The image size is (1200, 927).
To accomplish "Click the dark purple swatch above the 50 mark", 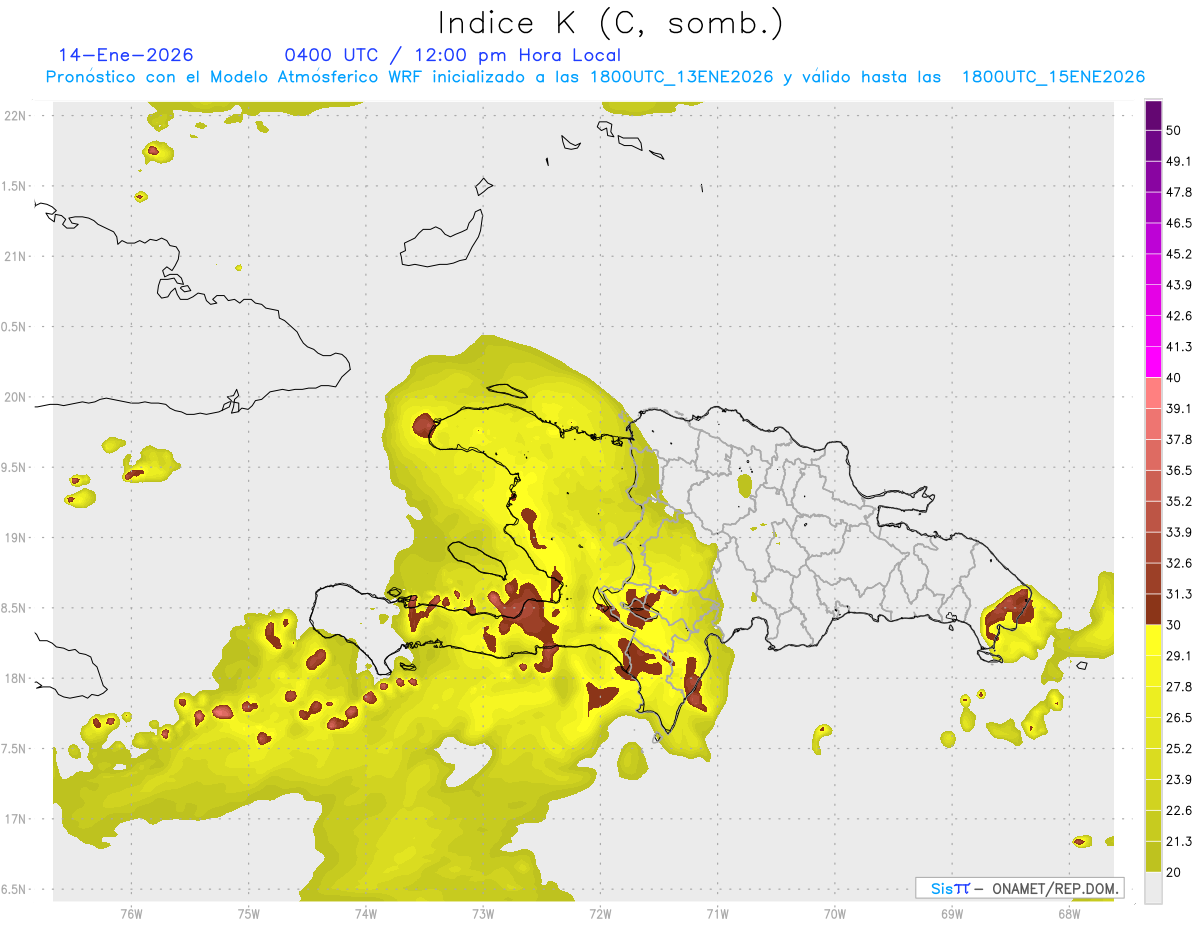I will (1153, 115).
